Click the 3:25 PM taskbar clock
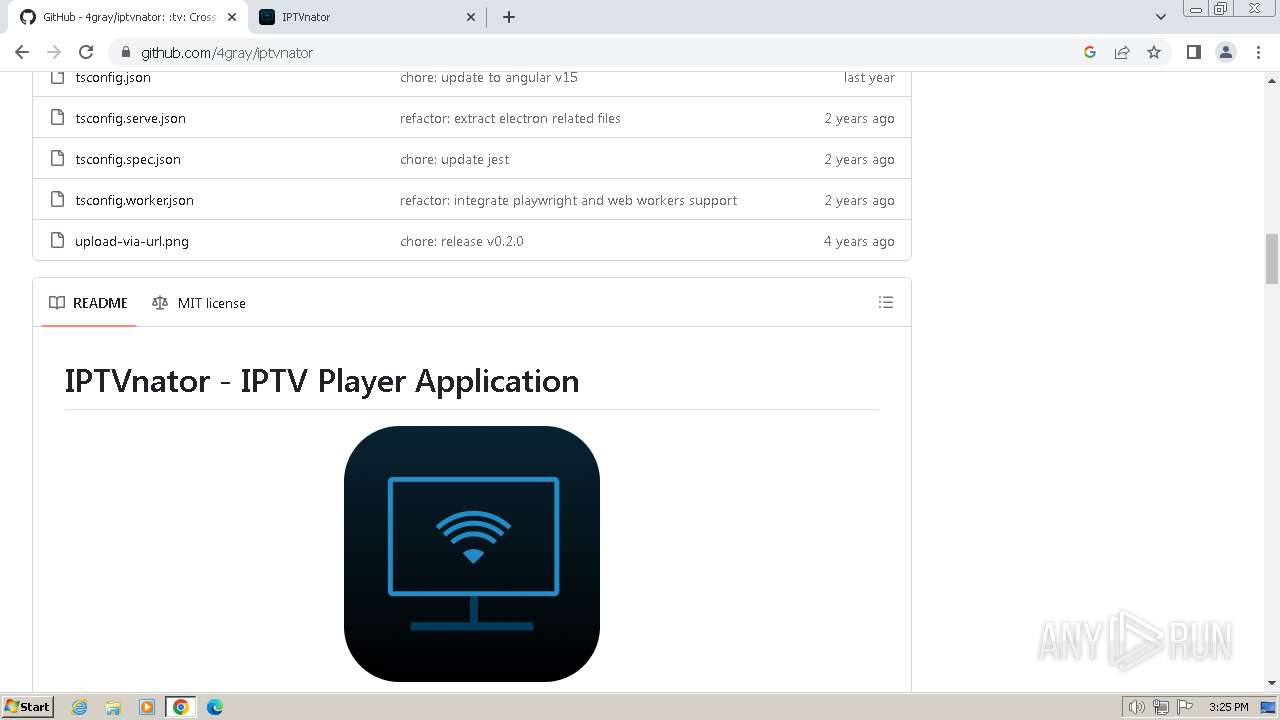 click(x=1229, y=707)
